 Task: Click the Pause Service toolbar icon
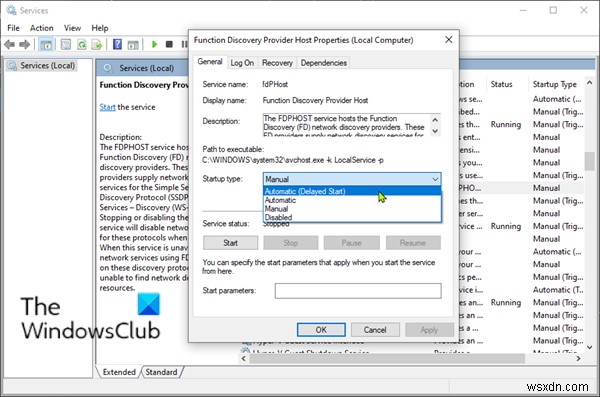[184, 44]
